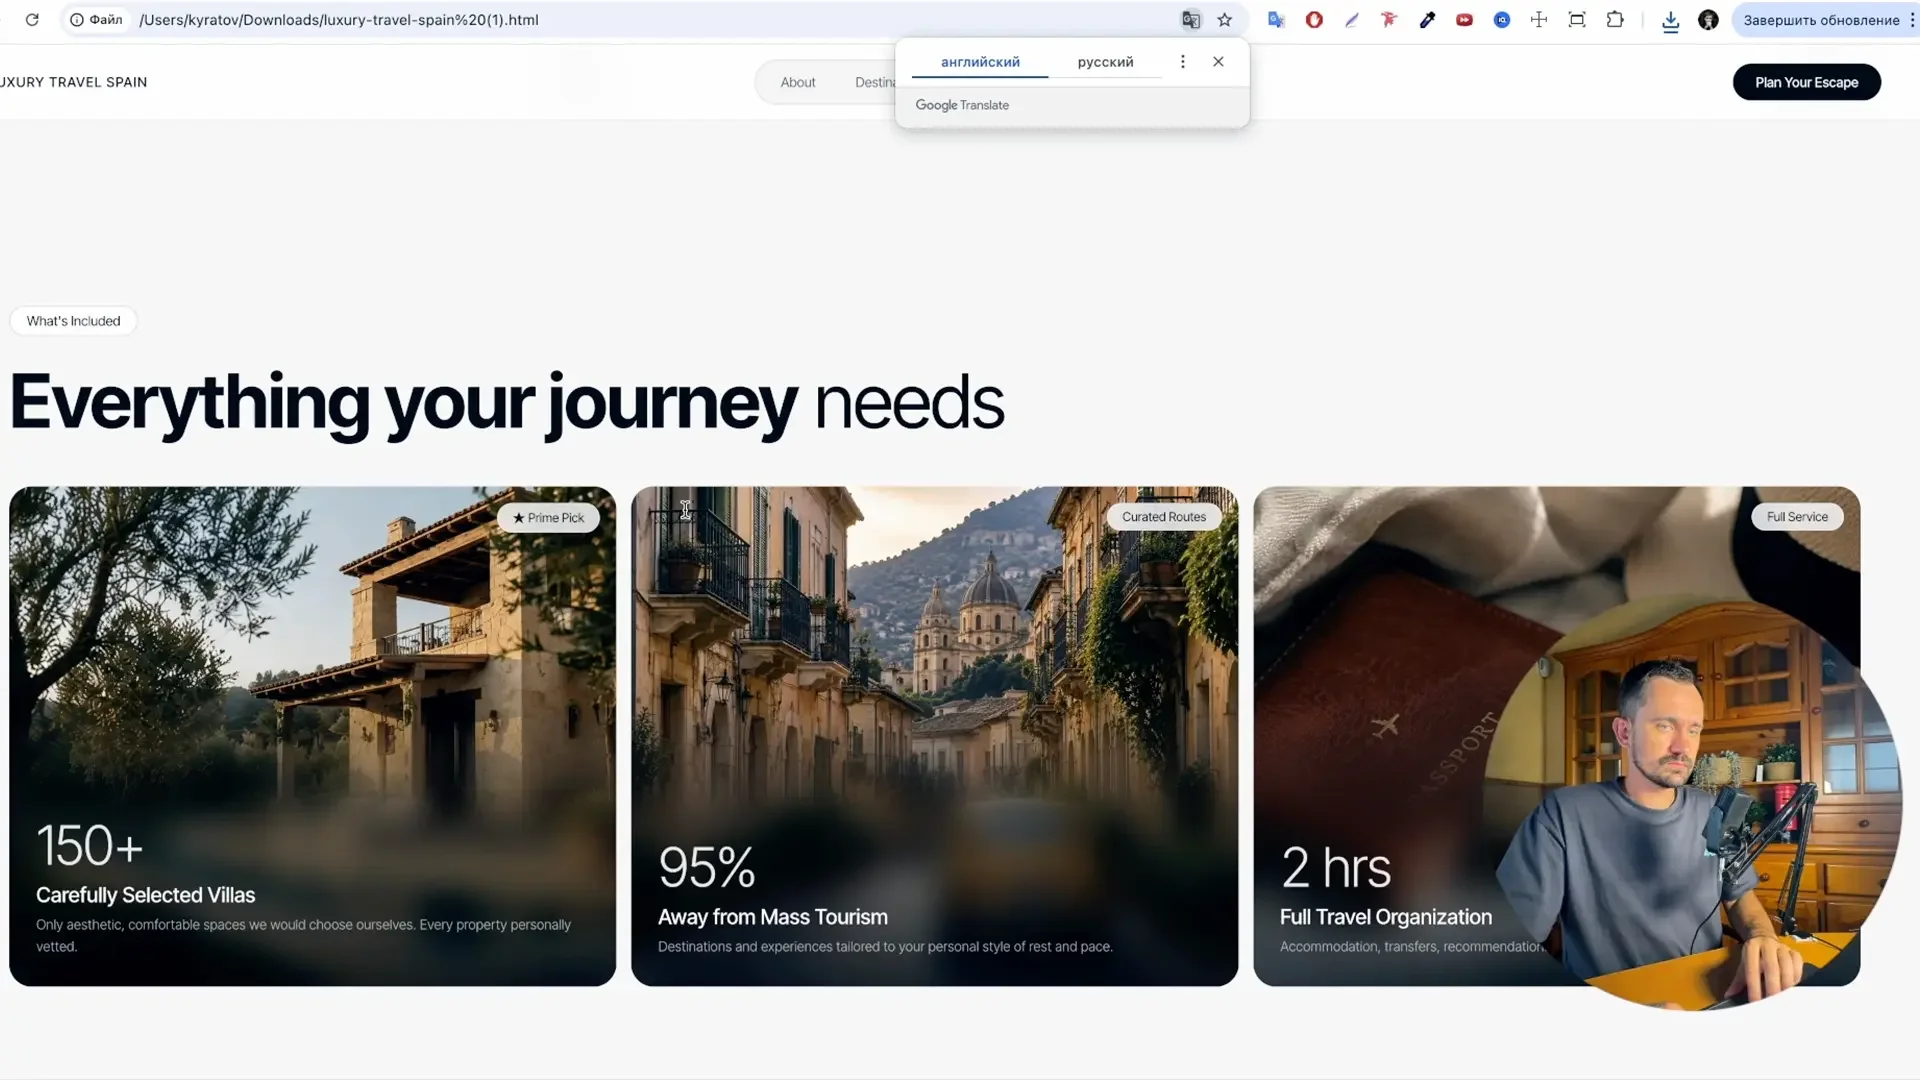
Task: Click the LUXURY TRAVEL SPAIN logo
Action: point(73,82)
